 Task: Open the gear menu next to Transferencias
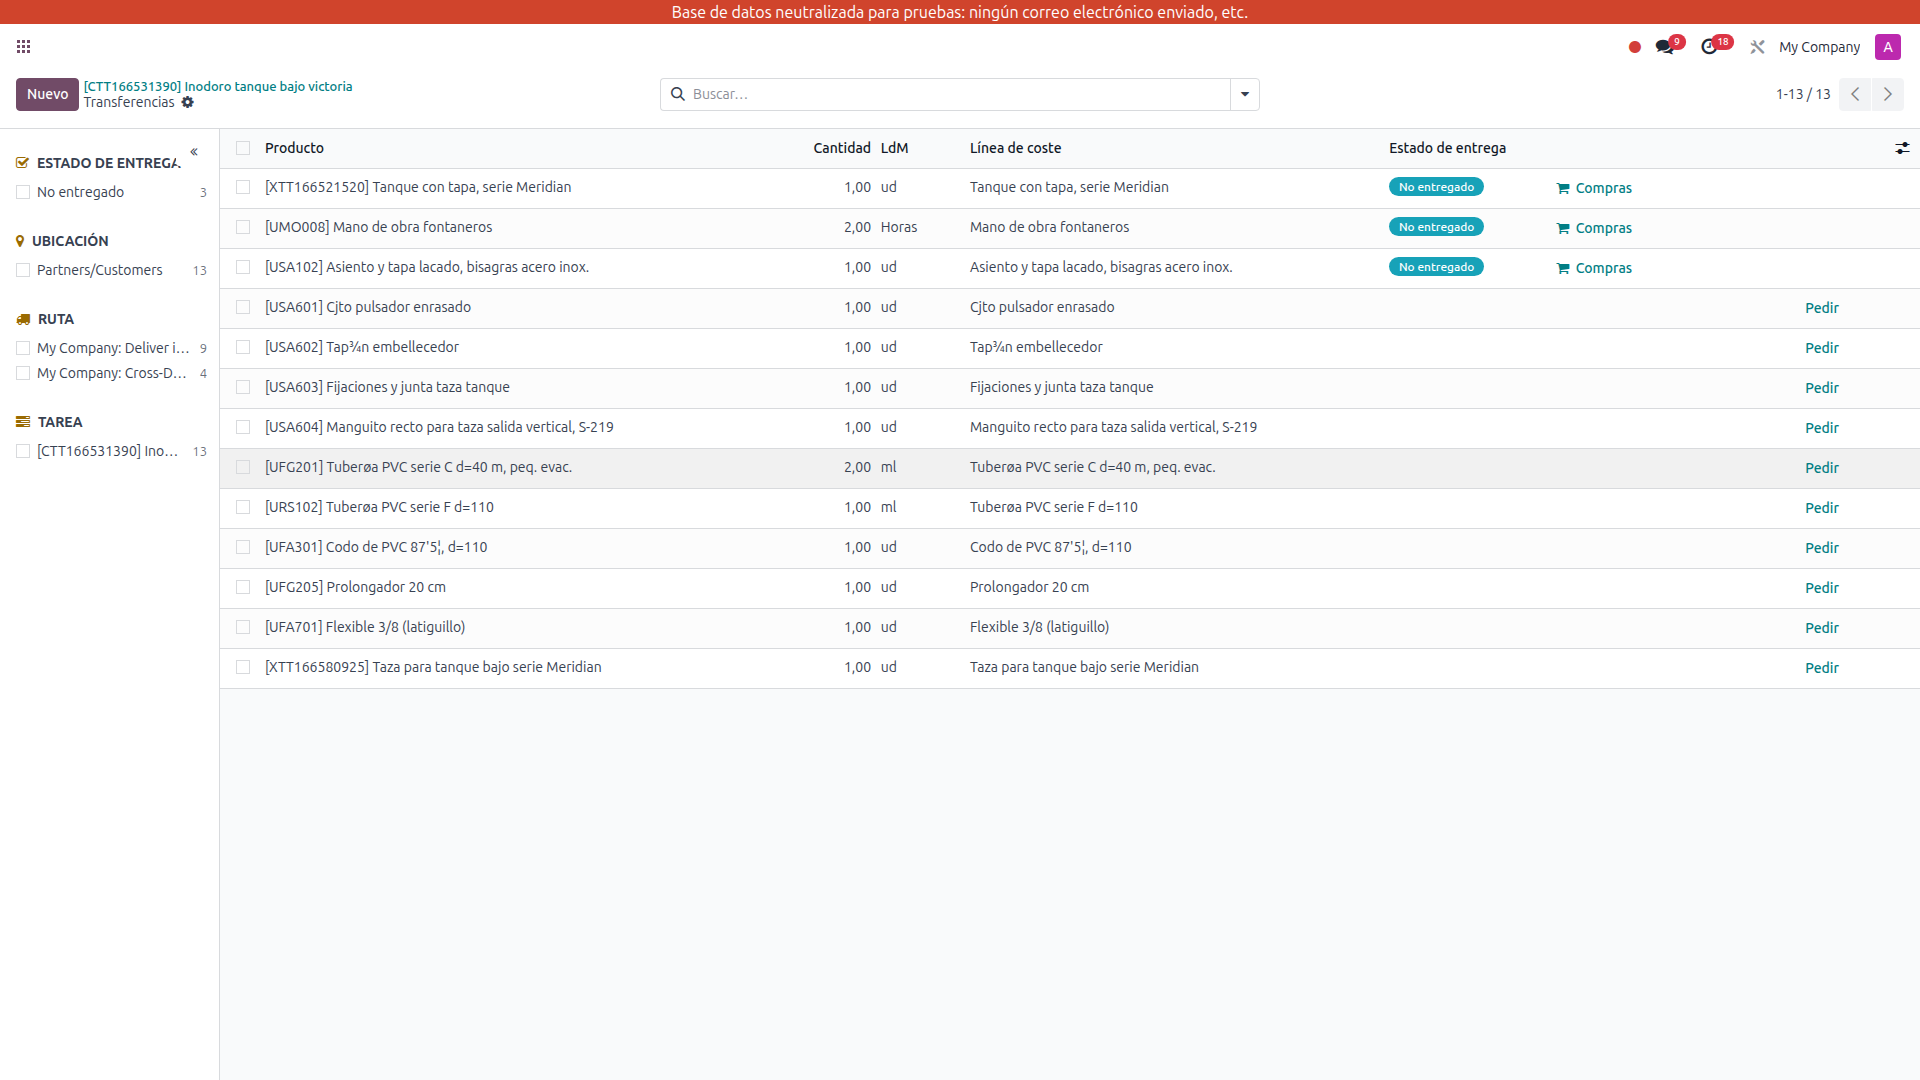pyautogui.click(x=188, y=103)
